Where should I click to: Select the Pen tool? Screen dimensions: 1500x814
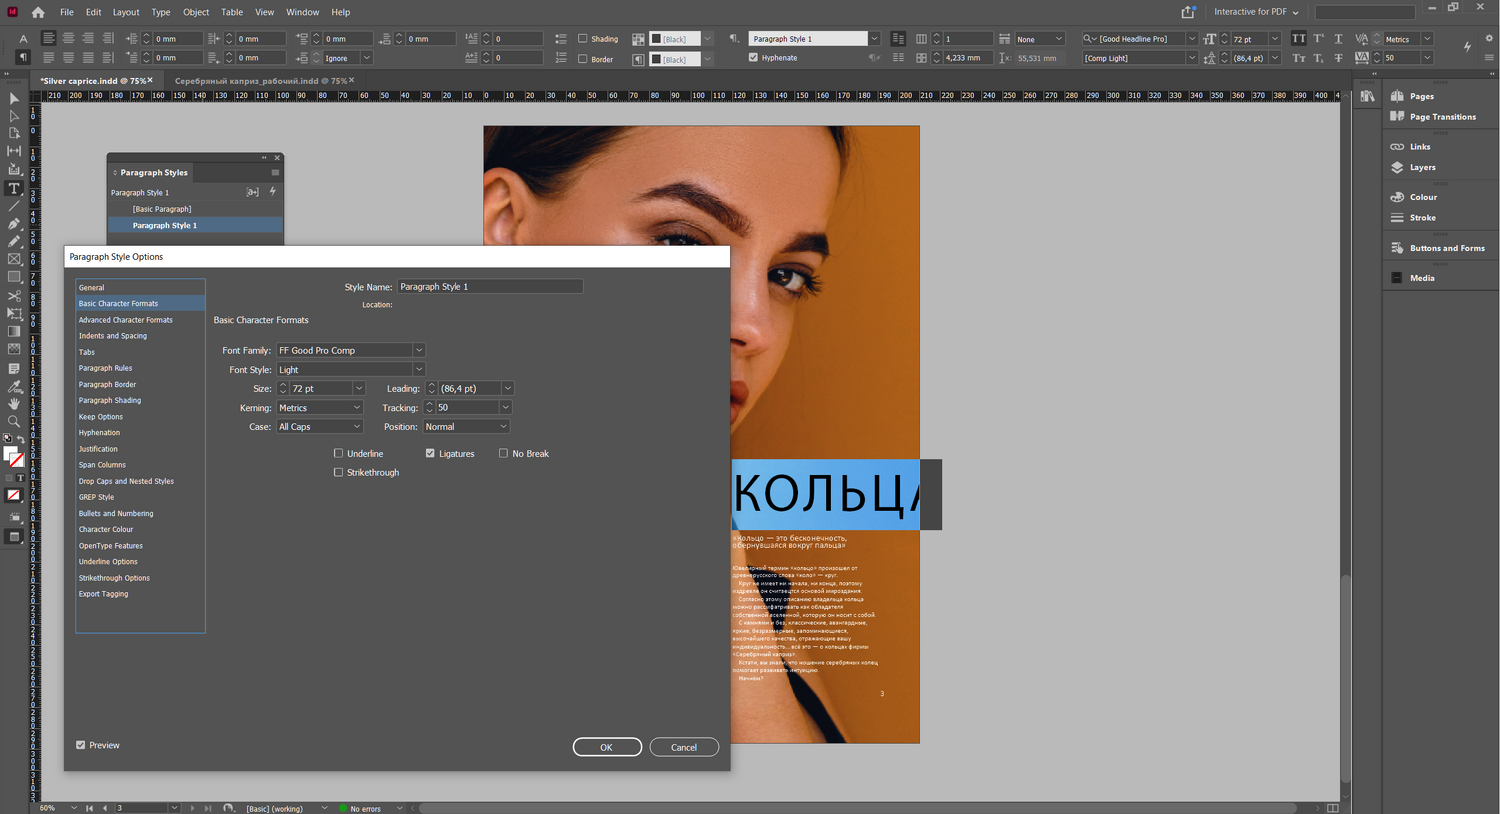pyautogui.click(x=14, y=224)
